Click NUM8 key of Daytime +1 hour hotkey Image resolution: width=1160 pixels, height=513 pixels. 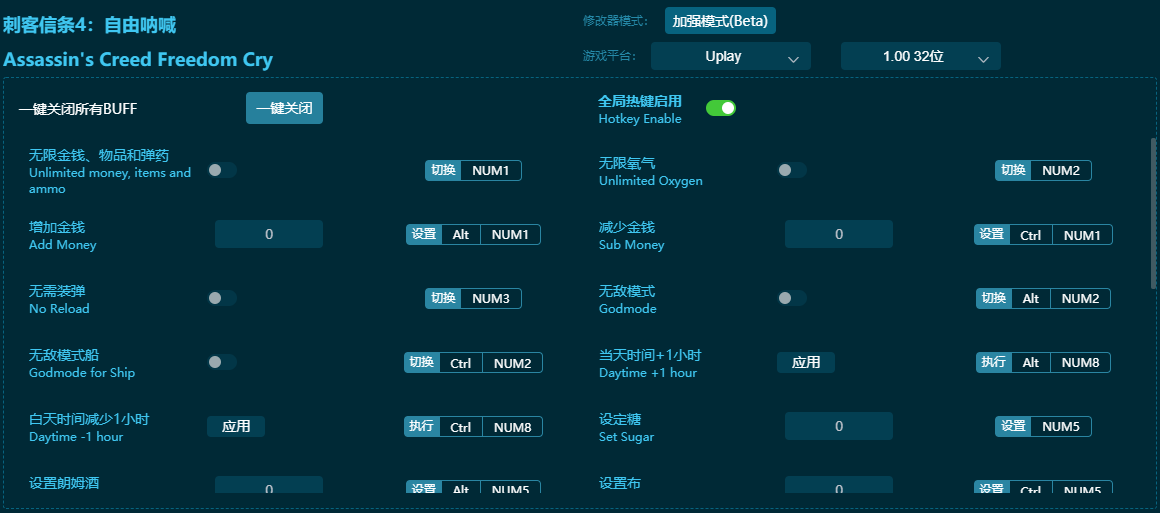tap(1080, 363)
